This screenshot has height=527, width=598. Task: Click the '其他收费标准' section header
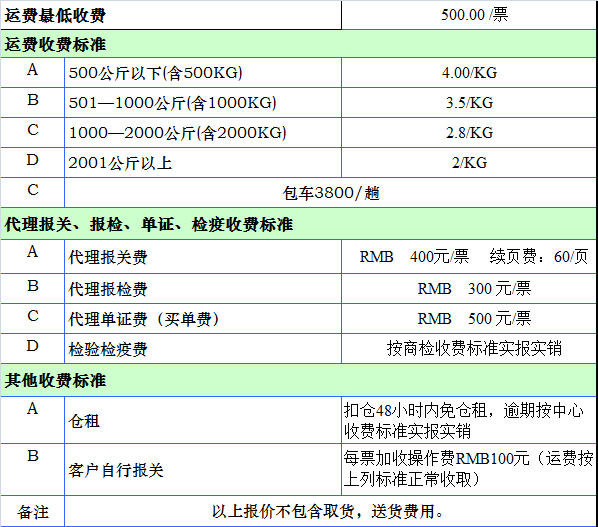pos(298,380)
